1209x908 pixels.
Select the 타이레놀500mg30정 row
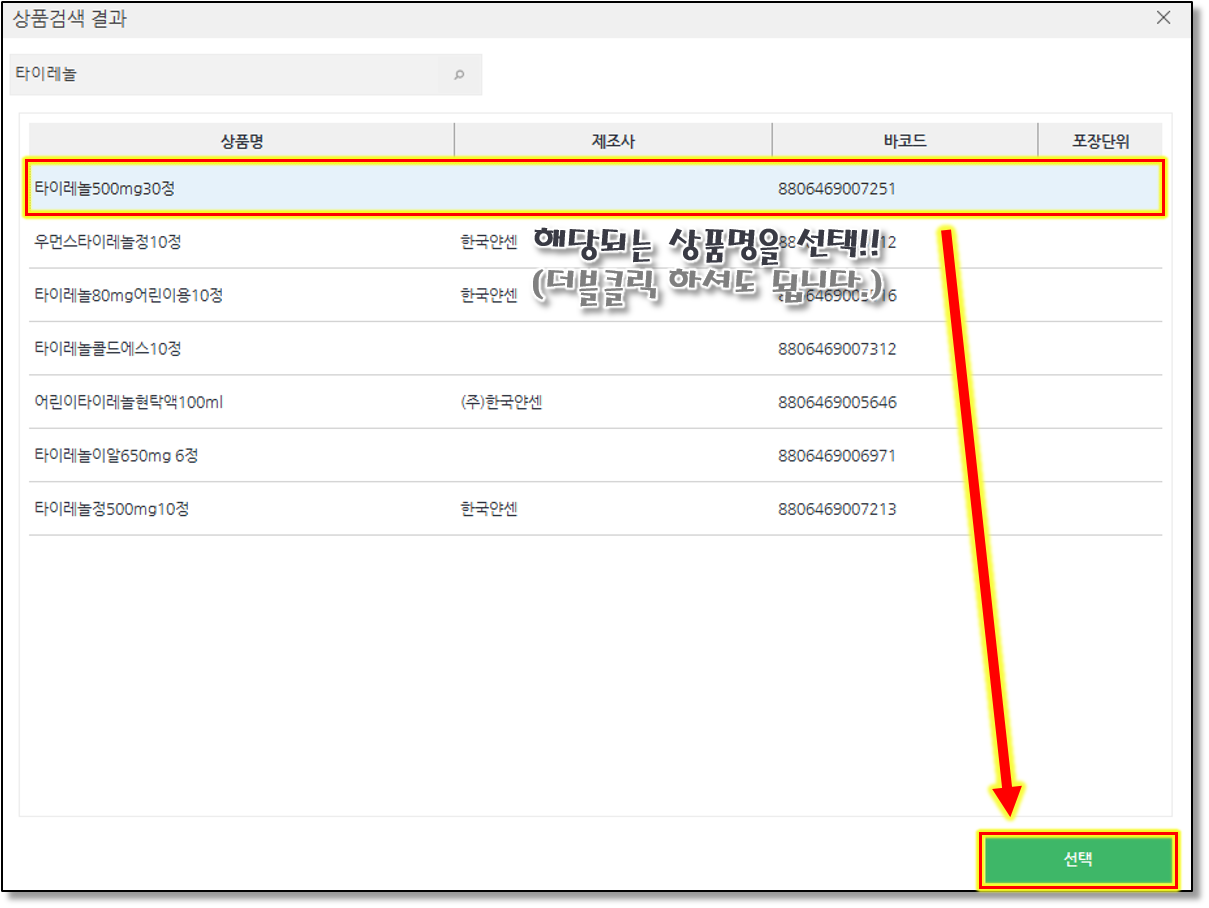click(105, 188)
